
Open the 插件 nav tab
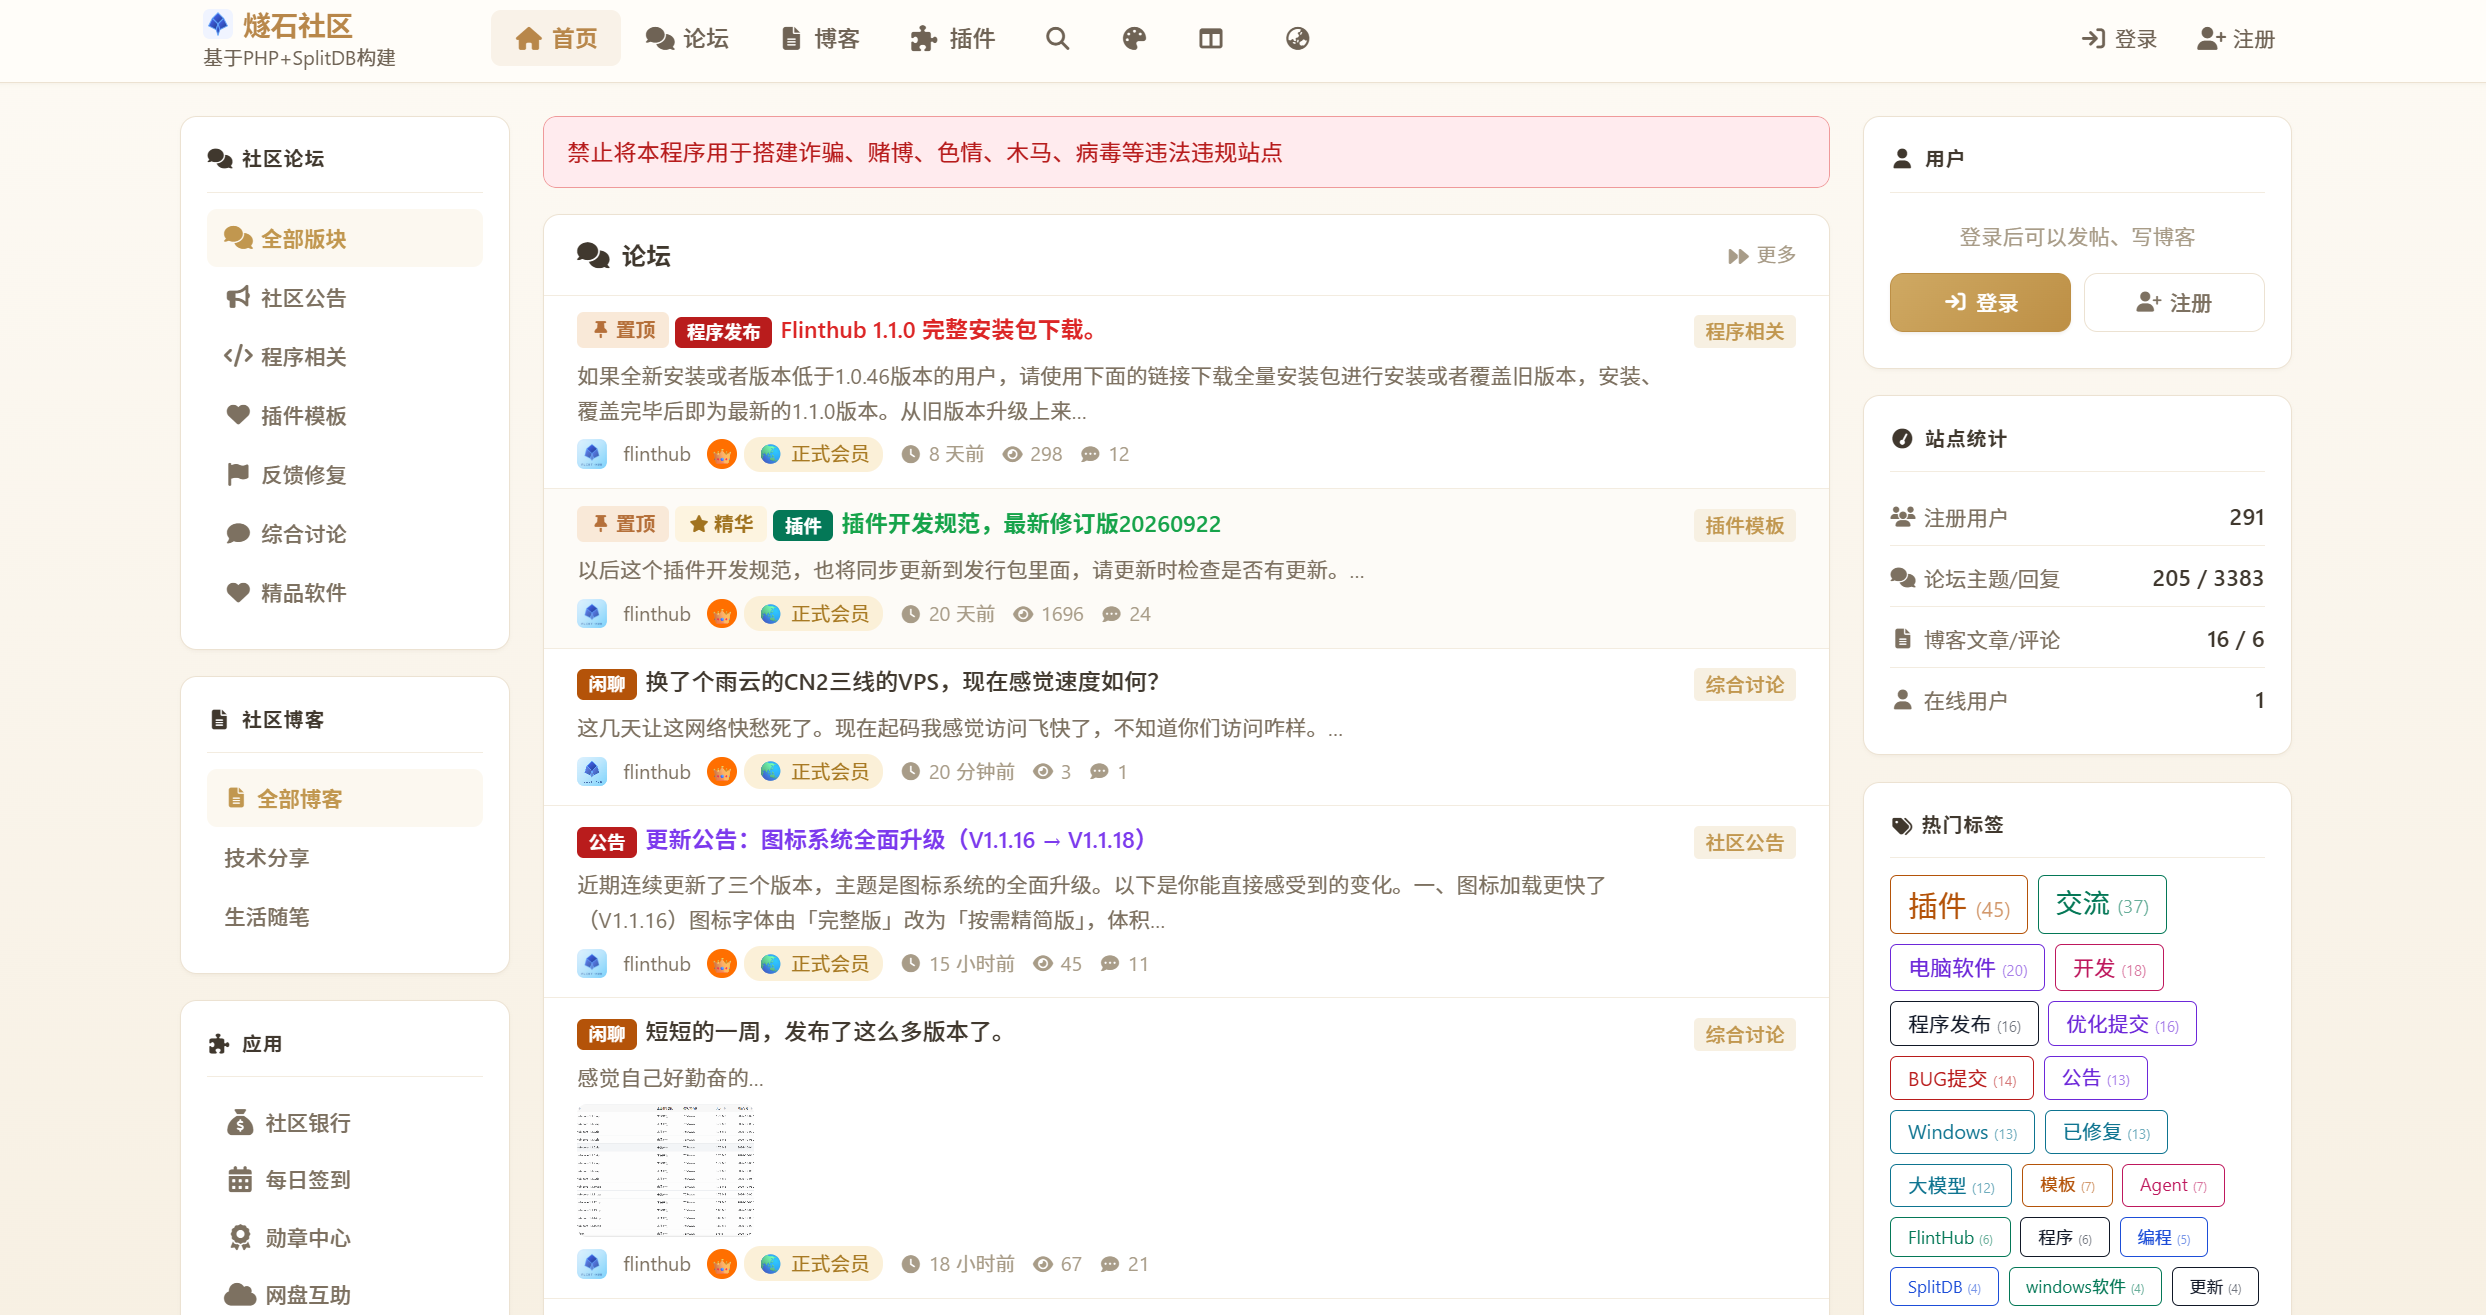click(x=953, y=39)
